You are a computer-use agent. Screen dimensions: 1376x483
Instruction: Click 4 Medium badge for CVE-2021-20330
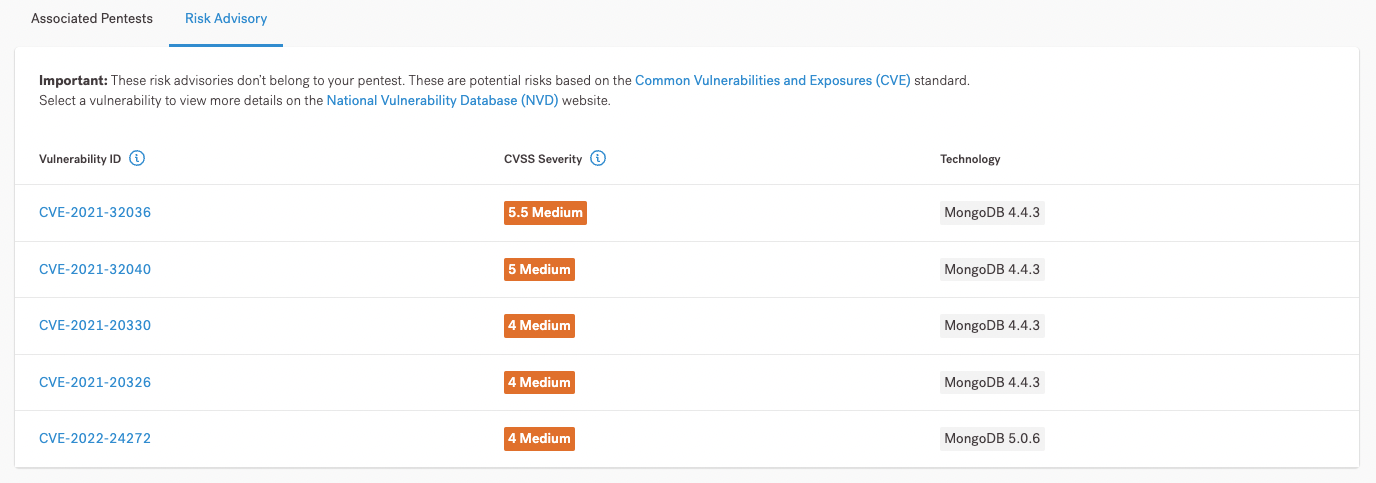pos(540,325)
